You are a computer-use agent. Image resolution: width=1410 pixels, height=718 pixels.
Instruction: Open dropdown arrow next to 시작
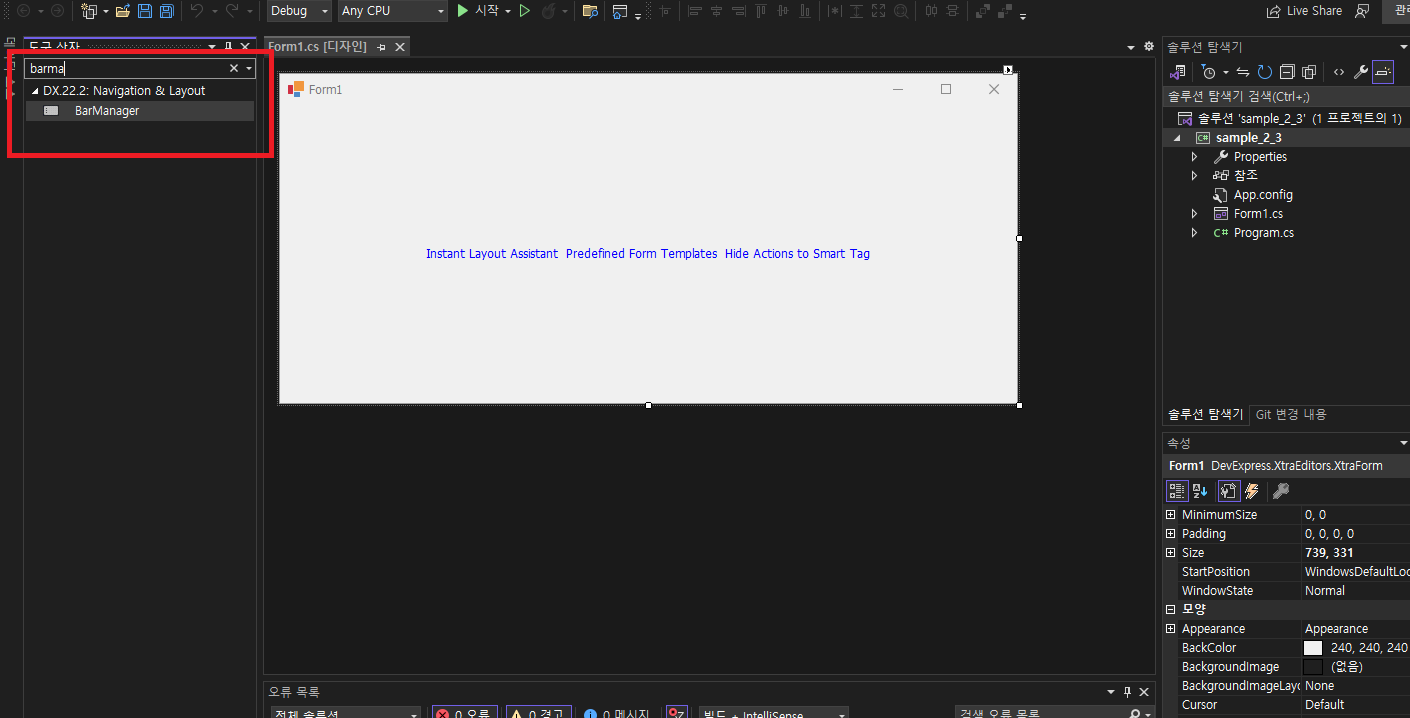[507, 11]
